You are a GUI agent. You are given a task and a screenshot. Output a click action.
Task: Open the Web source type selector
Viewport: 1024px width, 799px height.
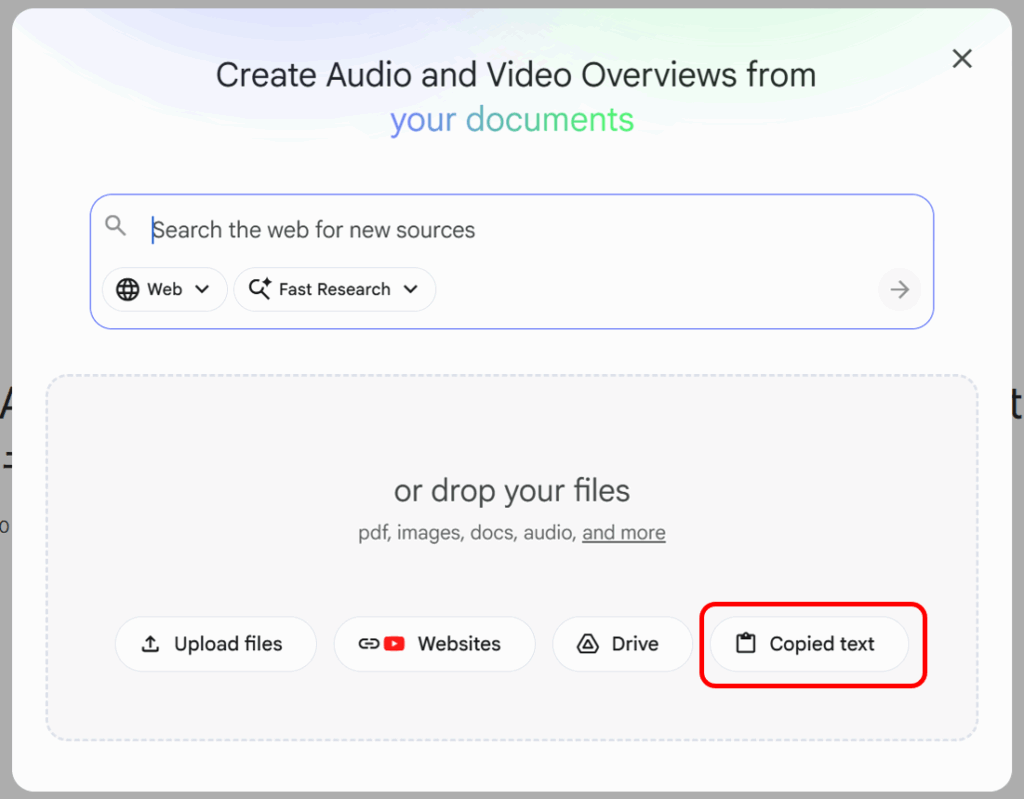tap(164, 289)
